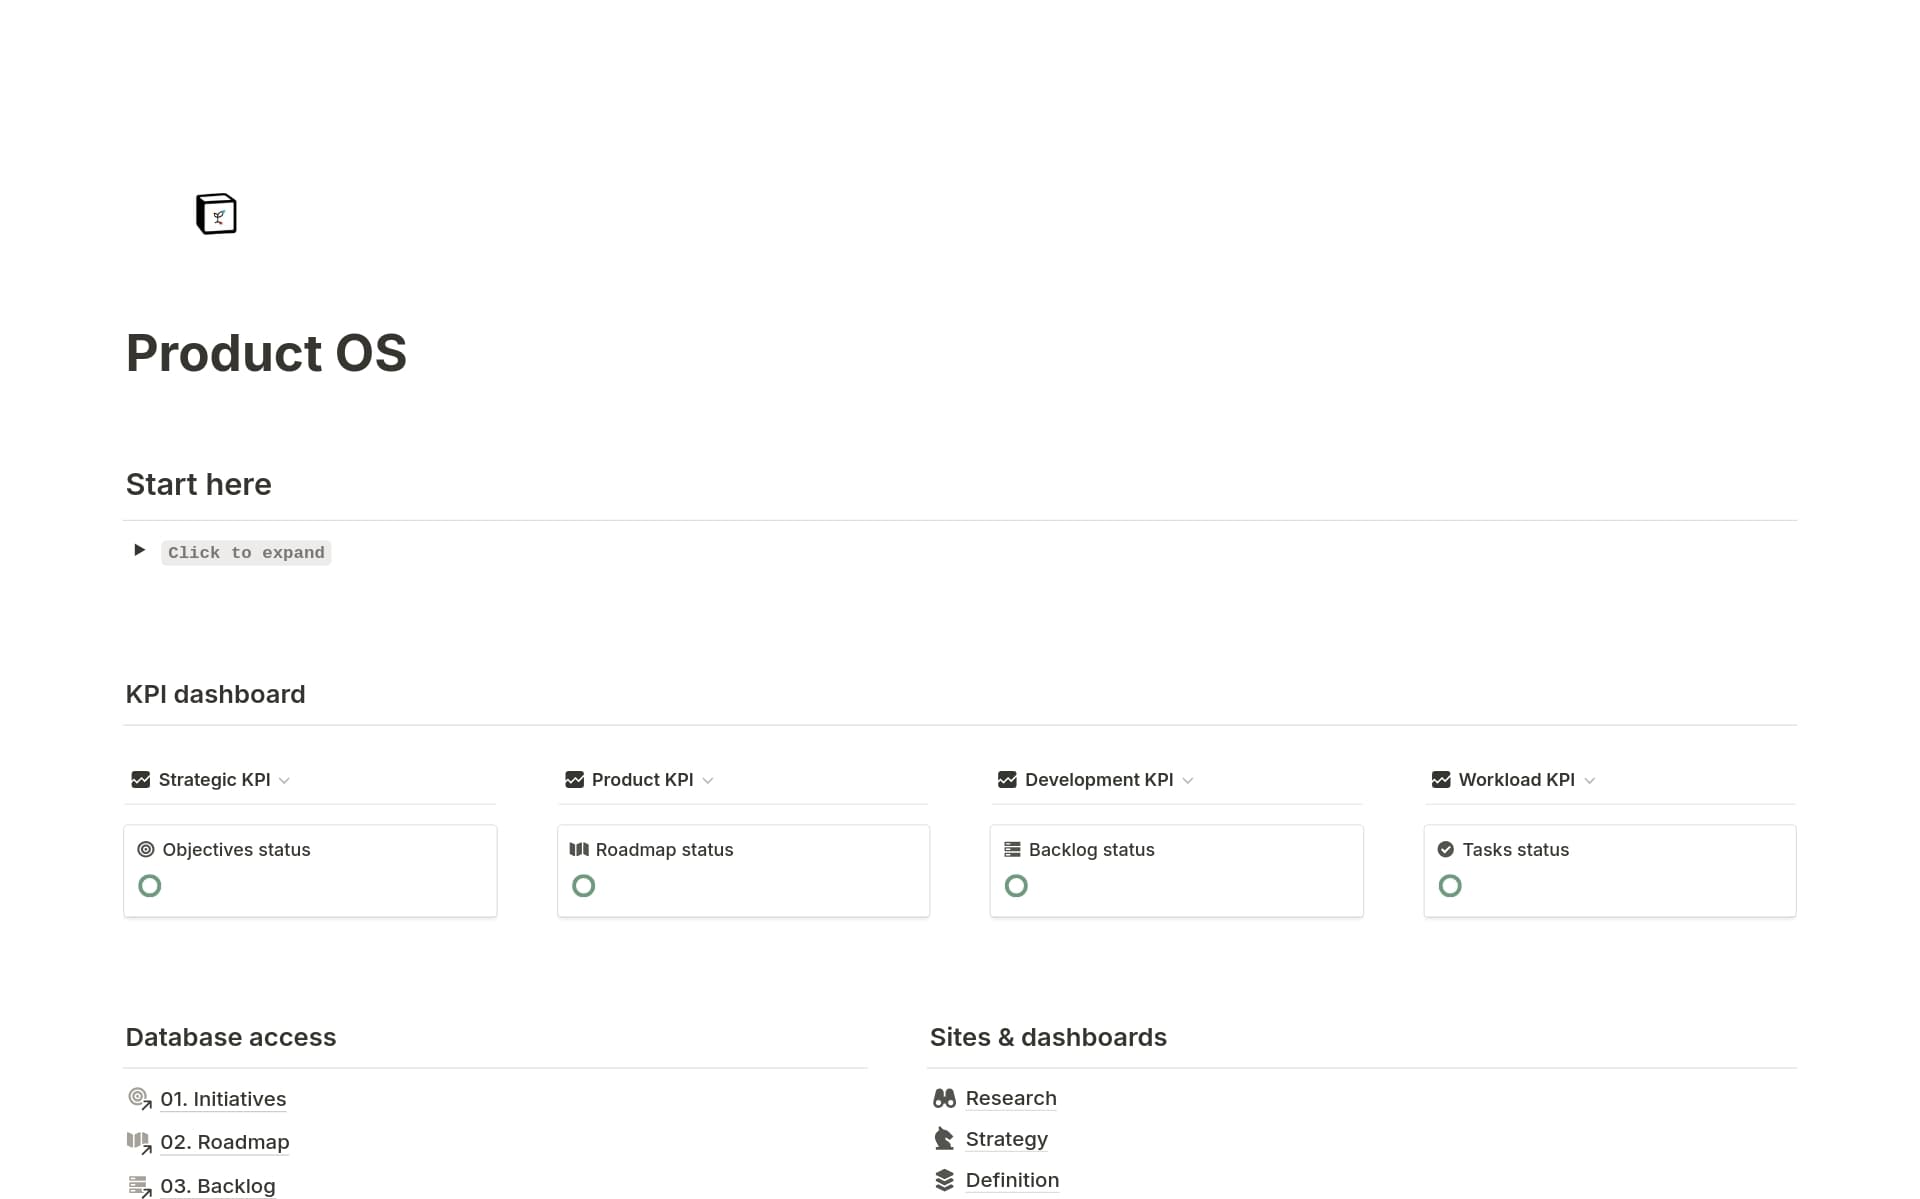Open the Development KPI dropdown chevron
The image size is (1920, 1199).
click(x=1188, y=781)
